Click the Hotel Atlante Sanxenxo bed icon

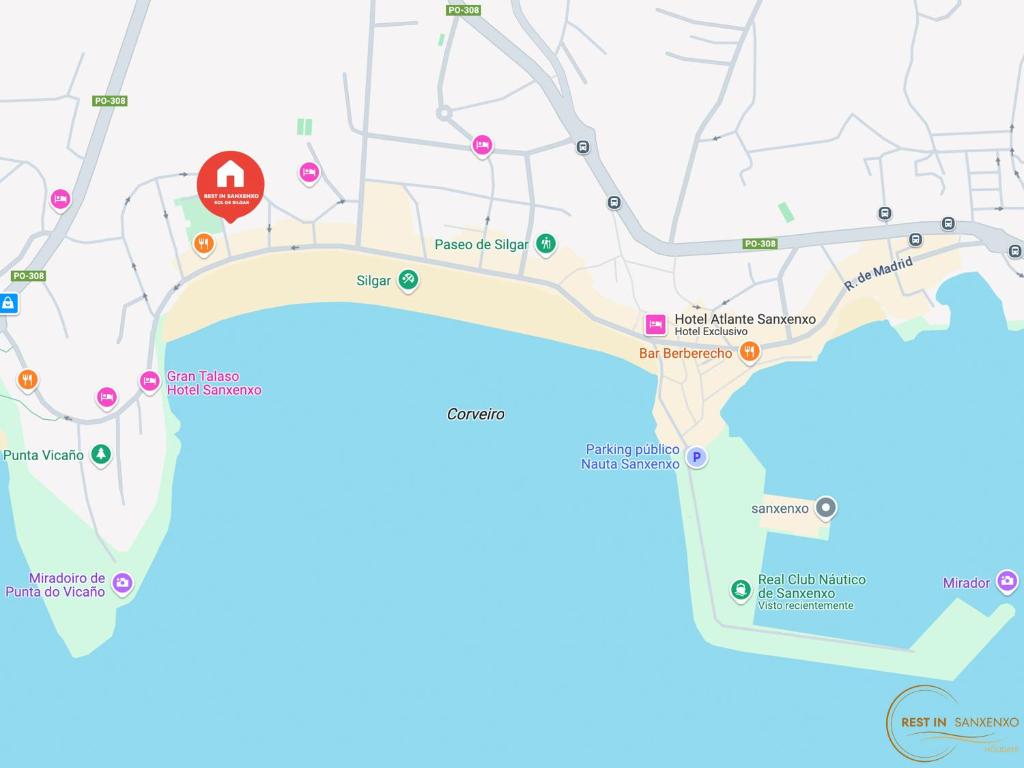(655, 324)
